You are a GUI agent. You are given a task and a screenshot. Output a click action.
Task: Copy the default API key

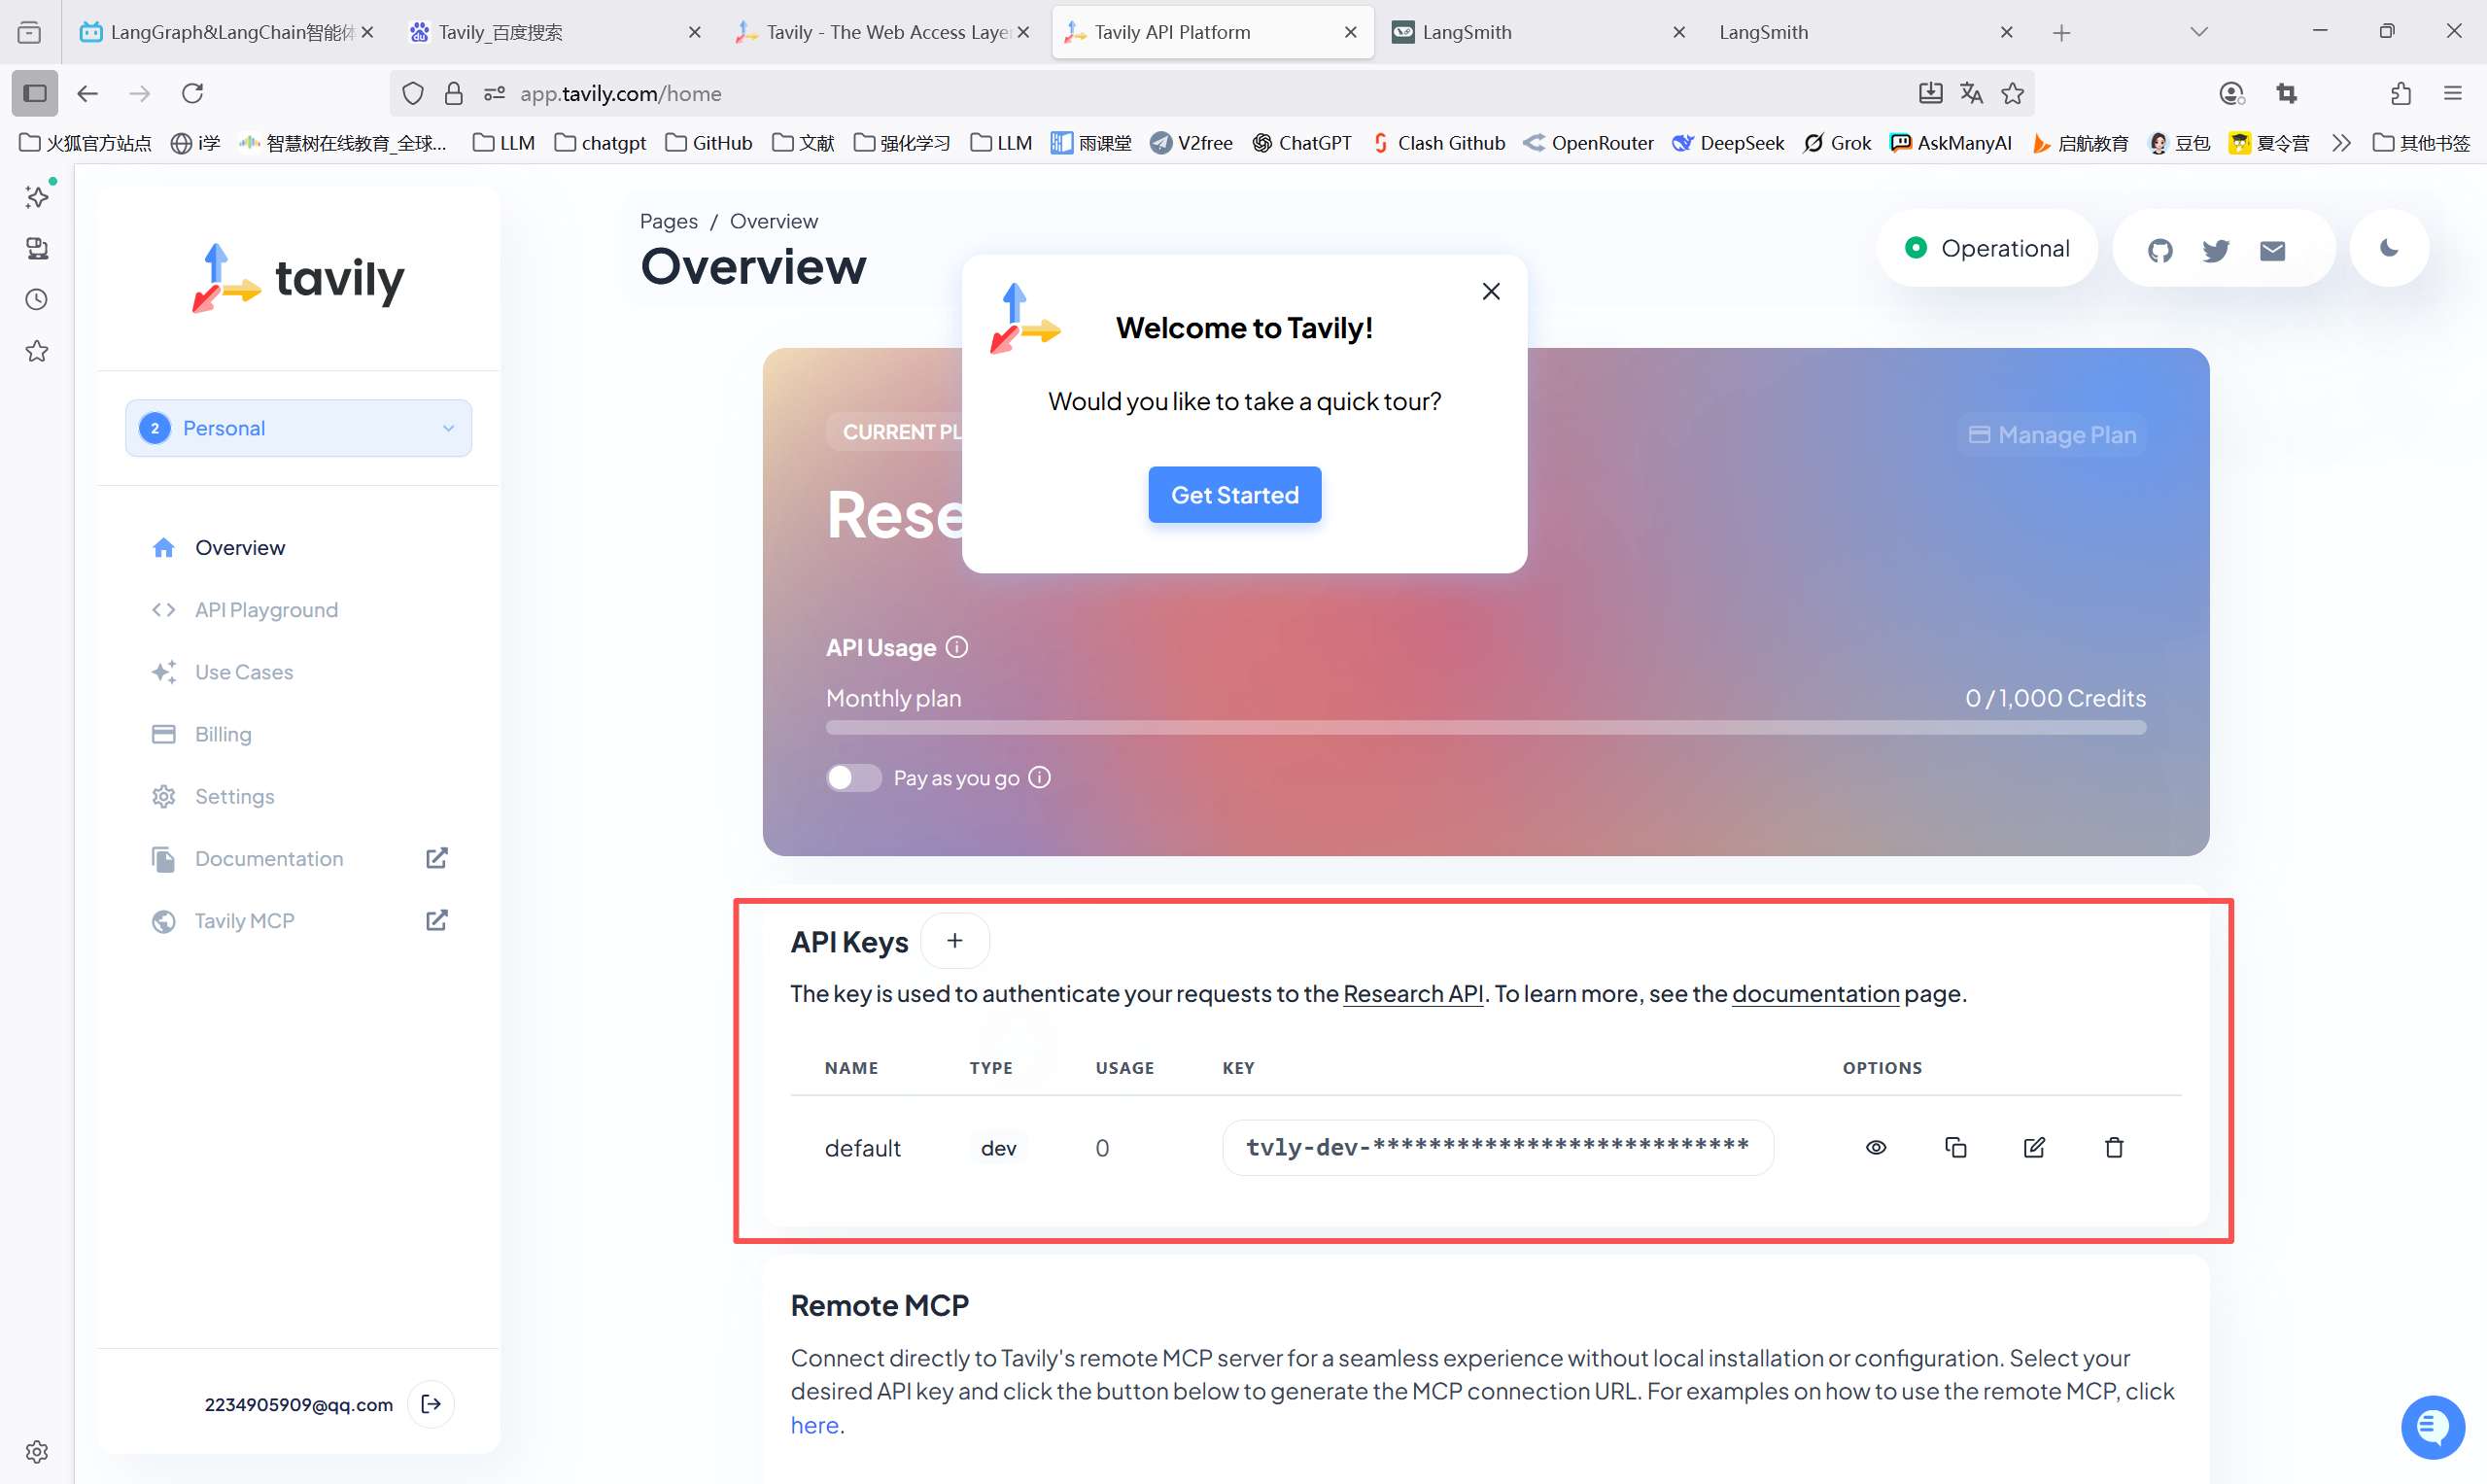pos(1955,1147)
